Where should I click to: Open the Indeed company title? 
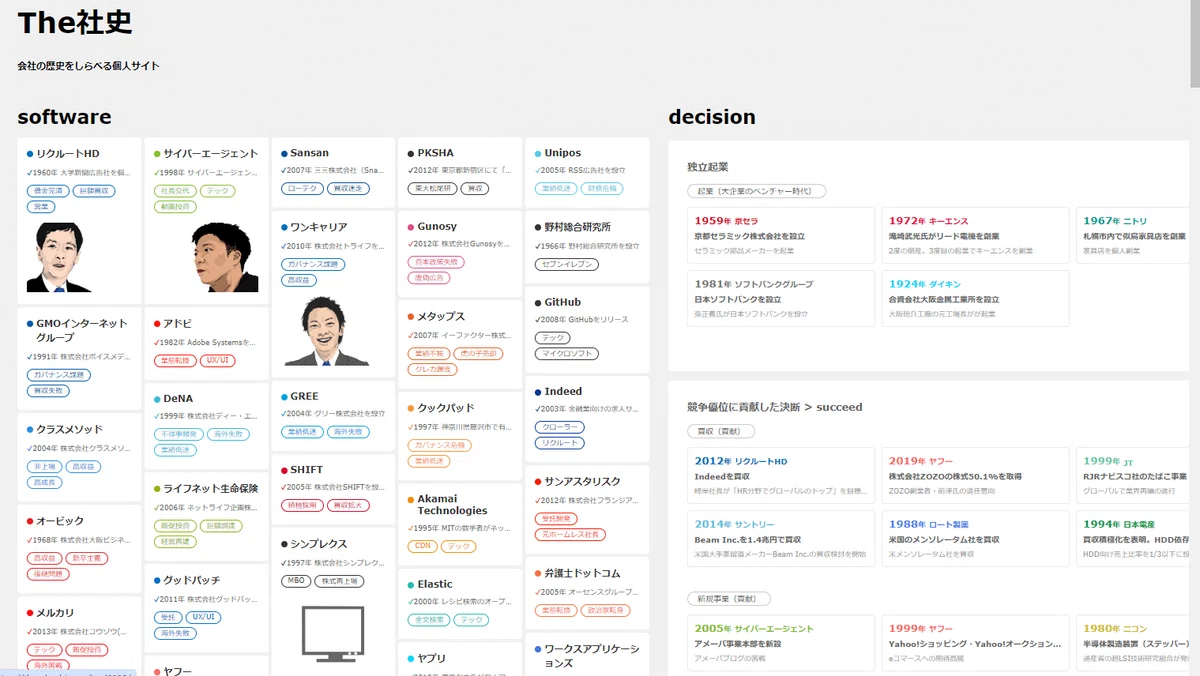[563, 392]
